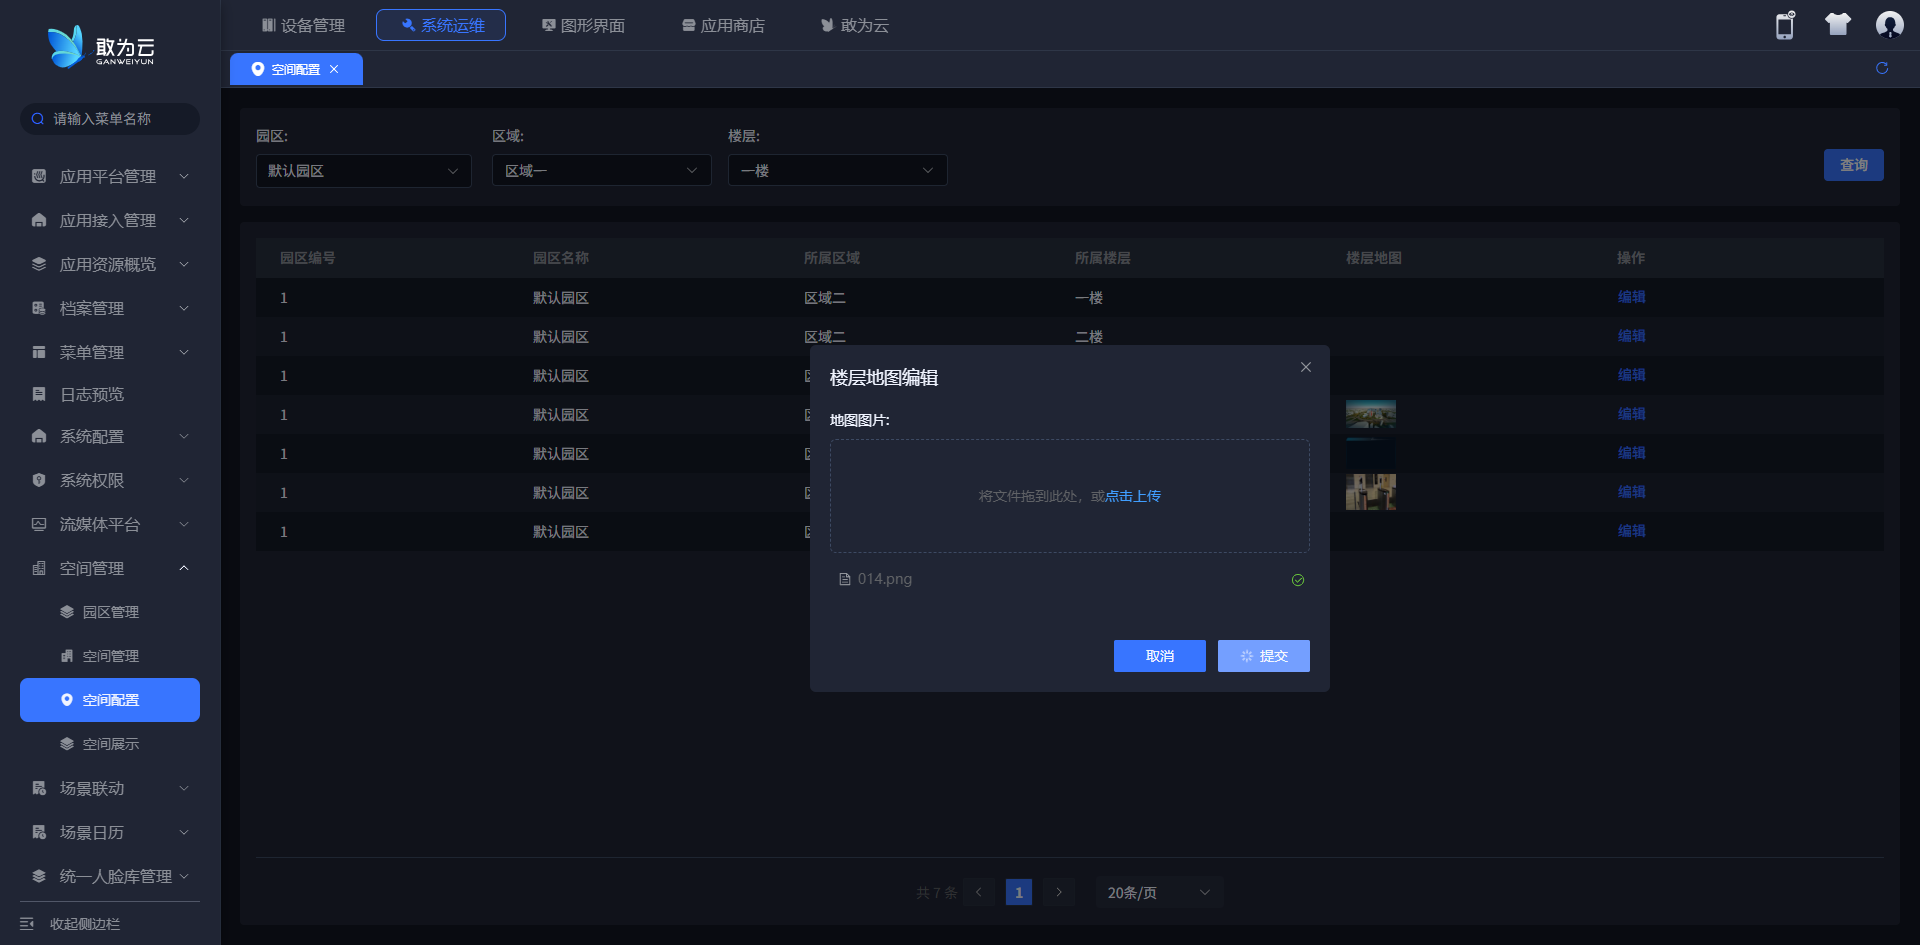Select the 空间配置 submenu item in sidebar
This screenshot has height=945, width=1920.
[x=110, y=700]
